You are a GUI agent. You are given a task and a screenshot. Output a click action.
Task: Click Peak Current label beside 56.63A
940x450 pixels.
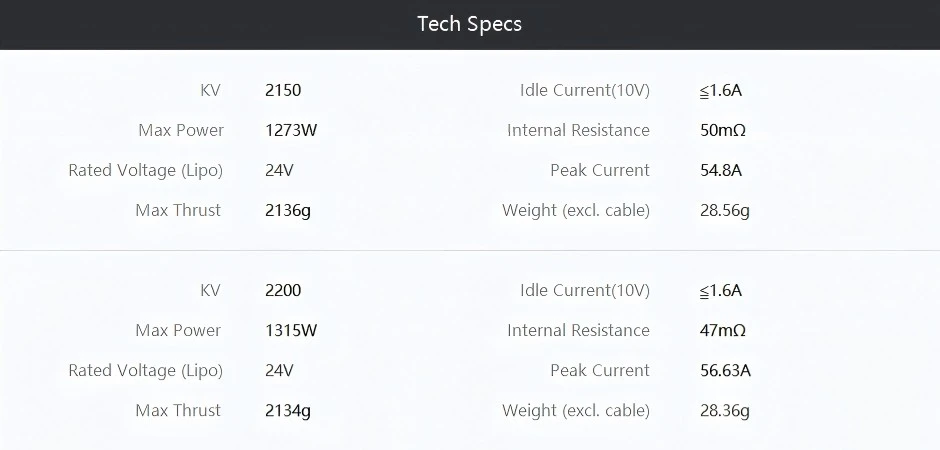pos(600,370)
